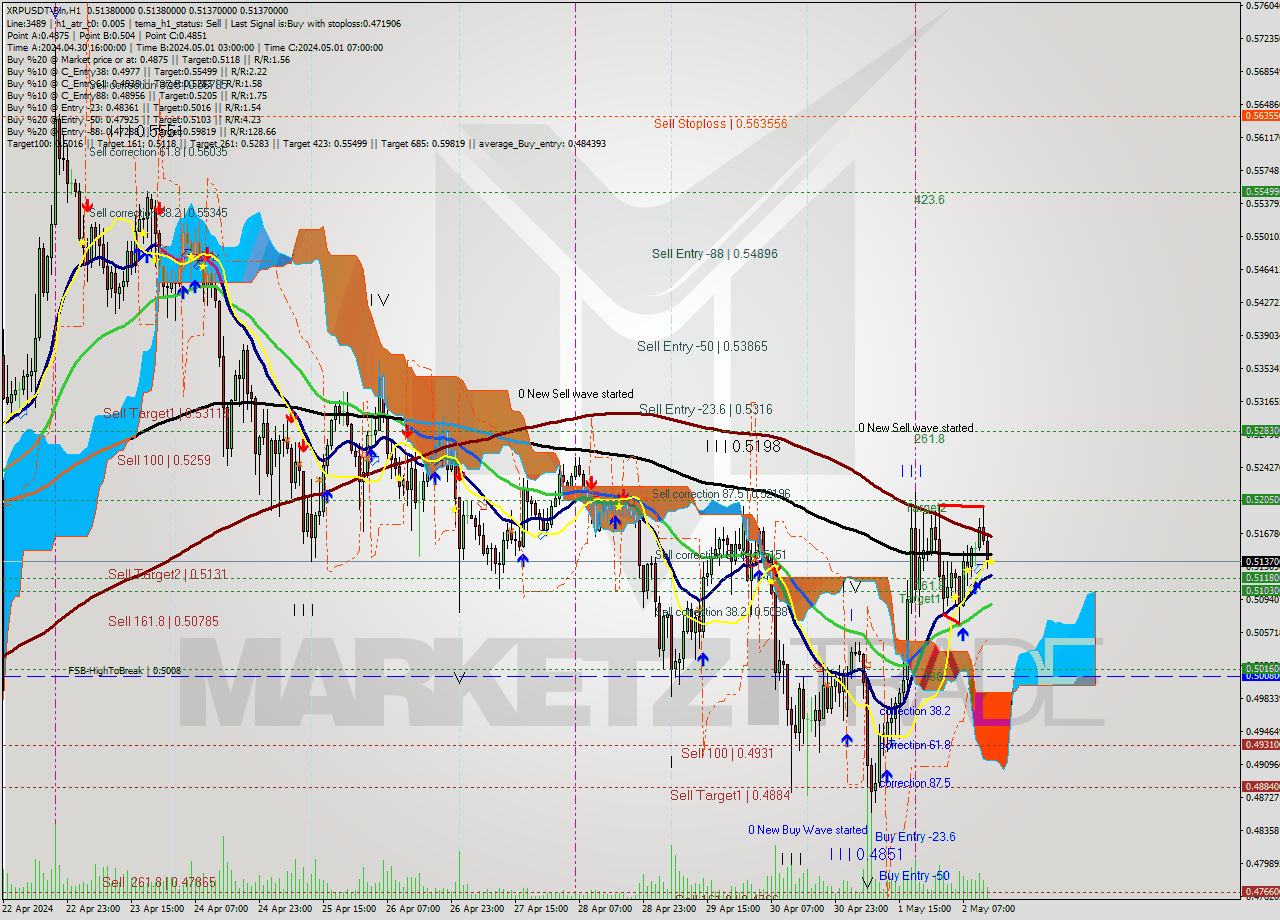Image resolution: width=1280 pixels, height=920 pixels.
Task: Click the 0.48358 price axis value
Action: [x=1261, y=830]
